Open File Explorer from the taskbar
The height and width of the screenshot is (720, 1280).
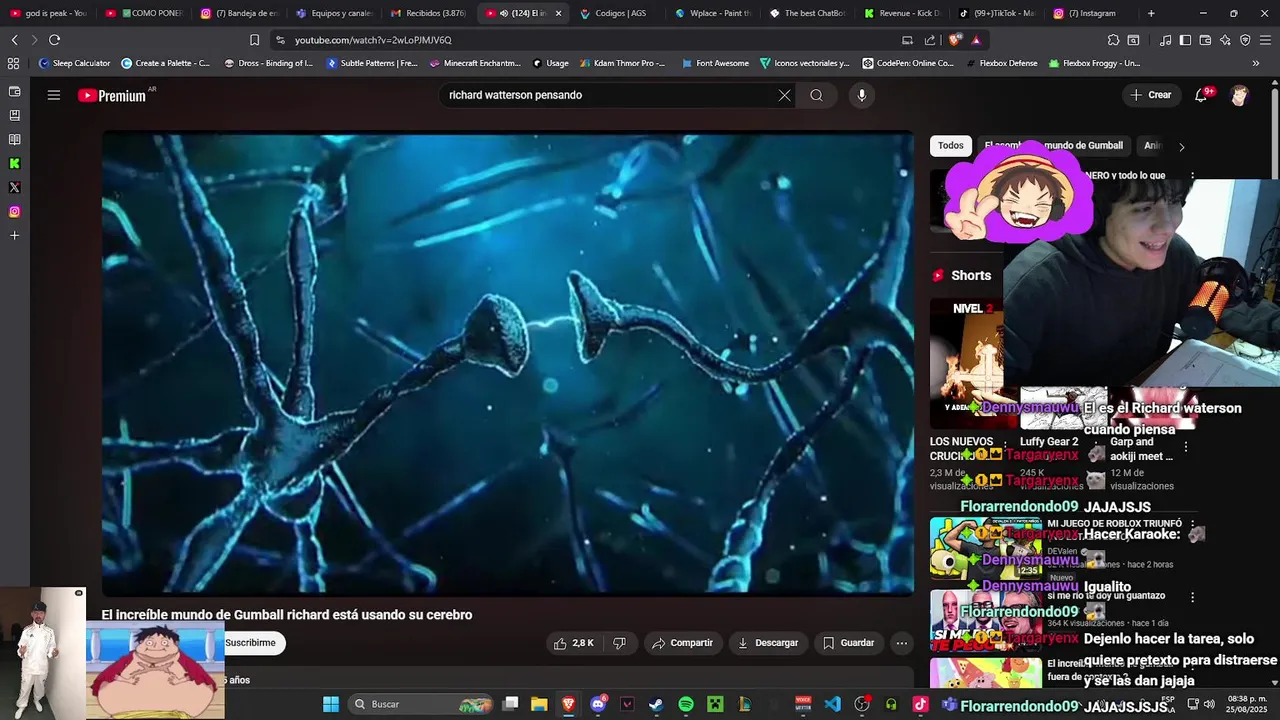(x=539, y=704)
